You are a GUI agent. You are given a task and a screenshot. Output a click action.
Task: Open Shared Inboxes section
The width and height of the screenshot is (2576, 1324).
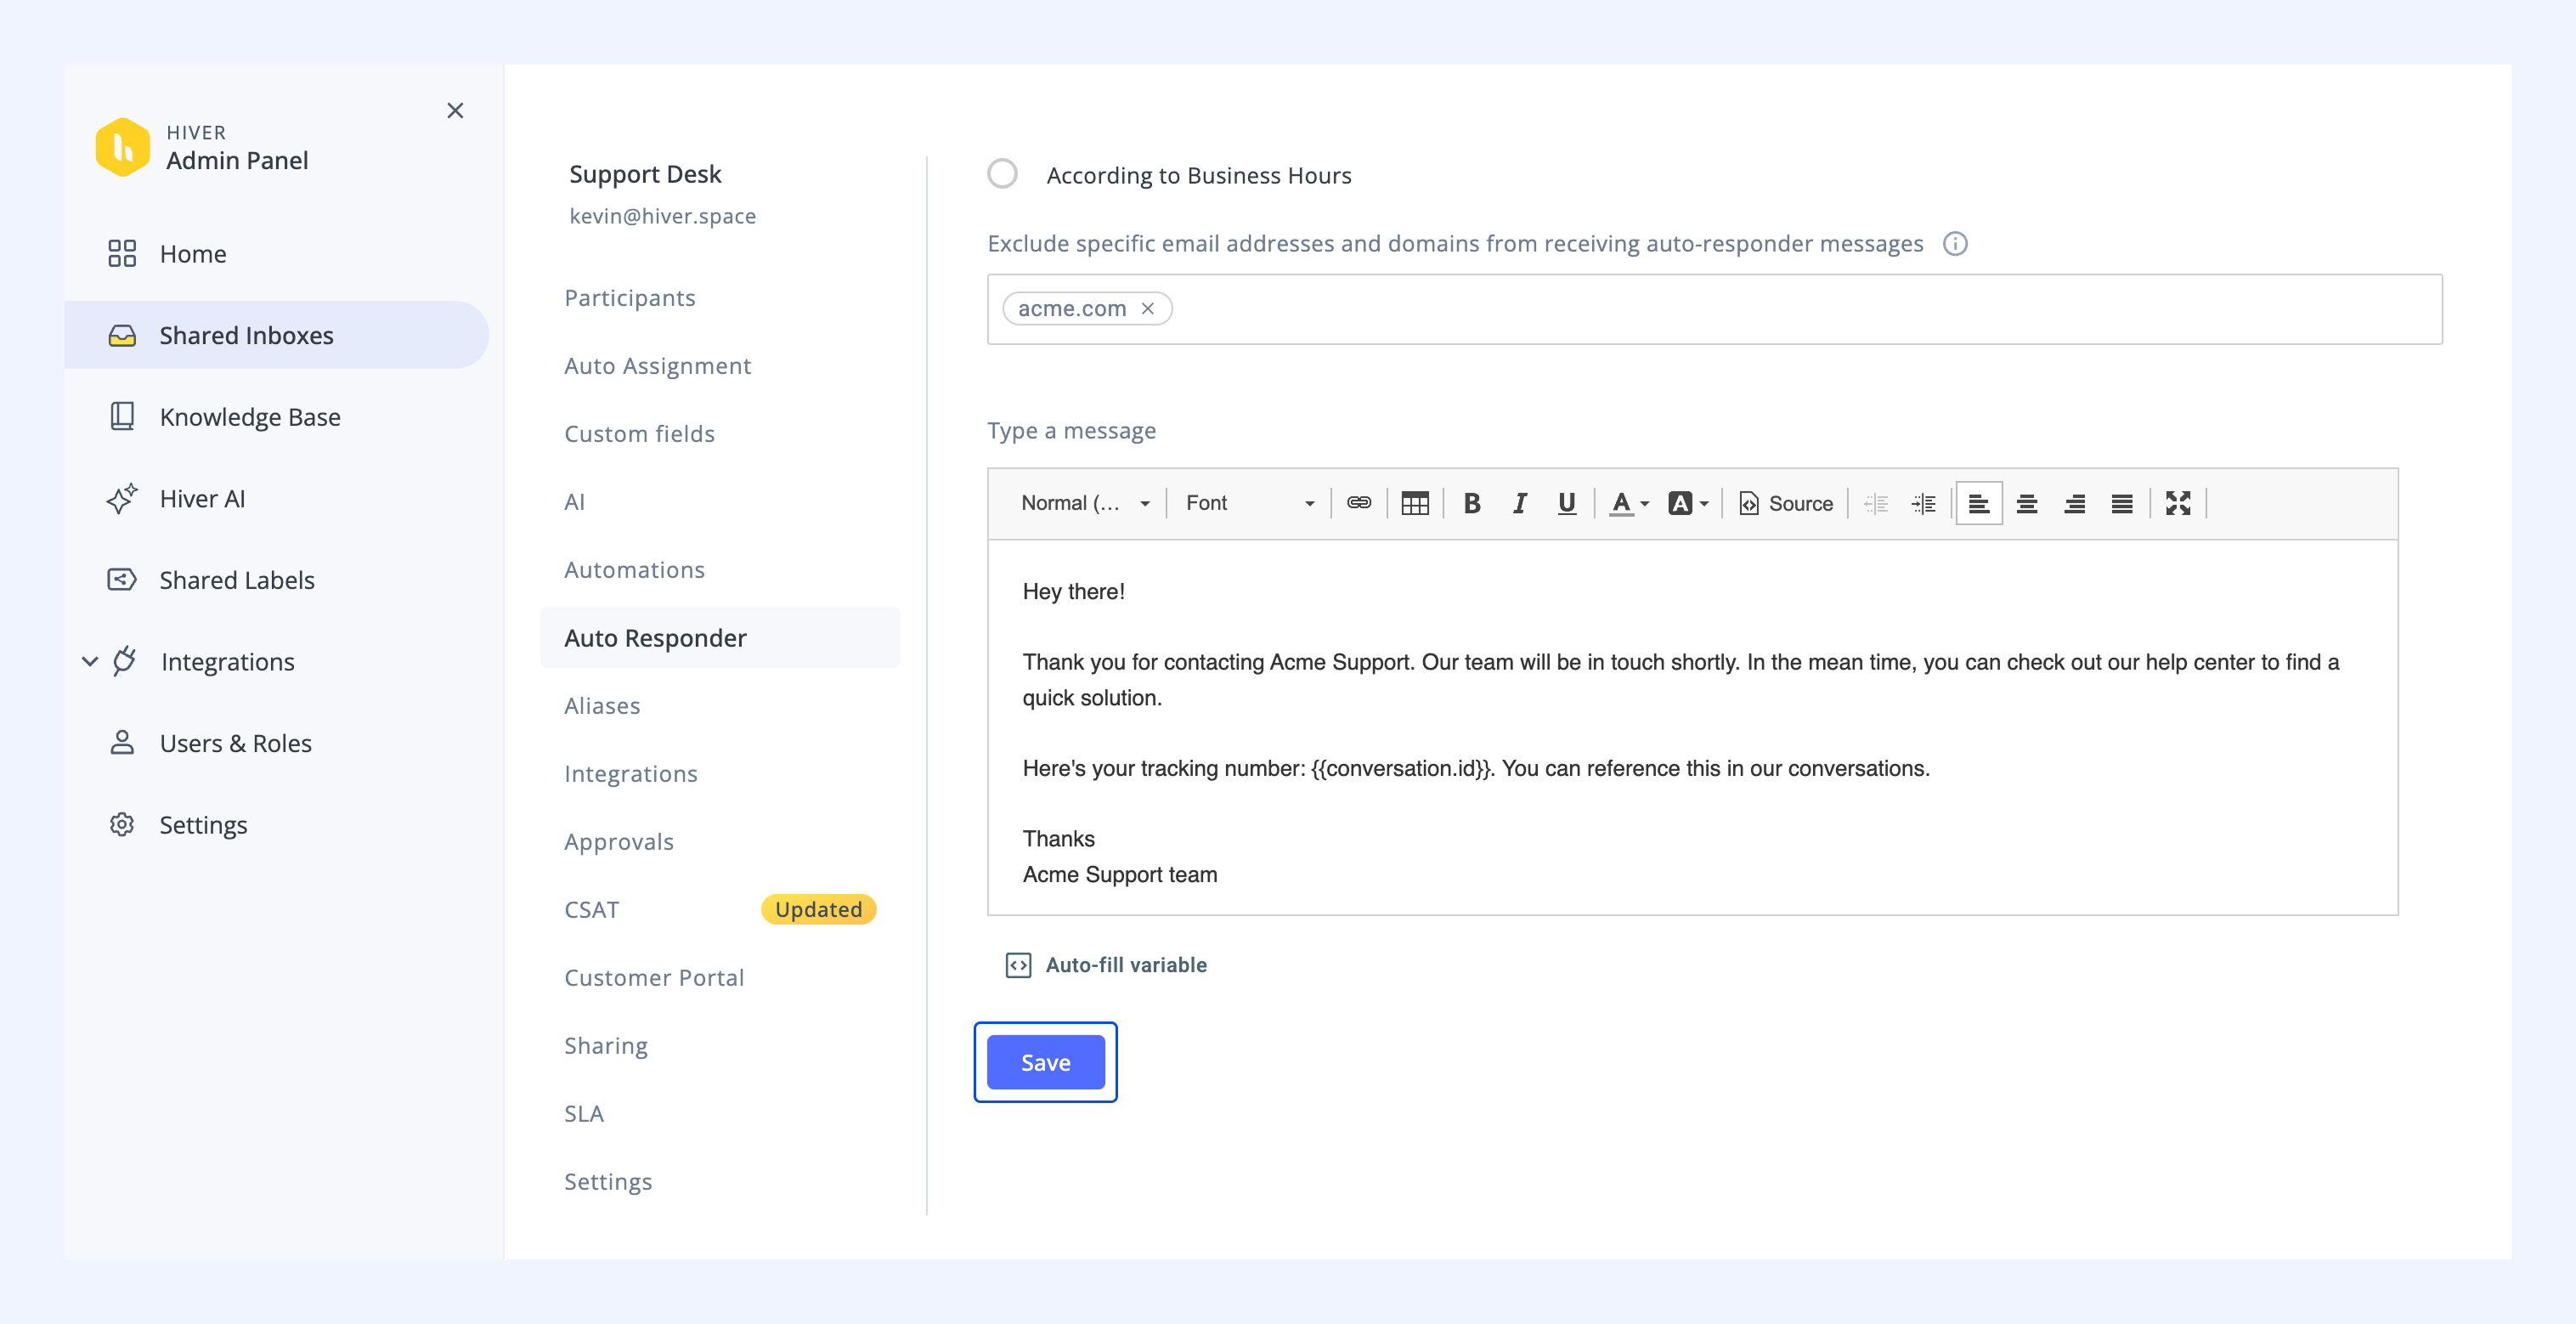click(x=277, y=335)
